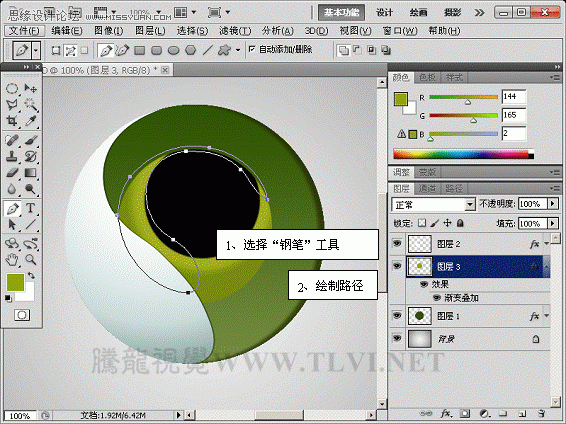566x424 pixels.
Task: Select the Blur tool
Action: 12,189
